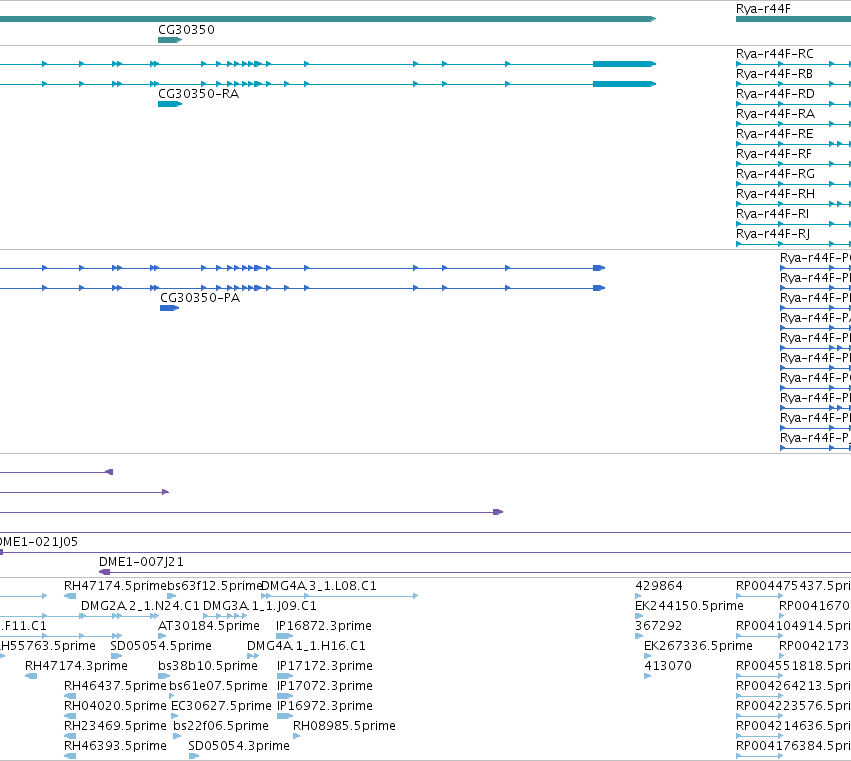Viewport: 851px width, 761px height.
Task: Select the CG30350-PA protein glyph
Action: point(169,308)
